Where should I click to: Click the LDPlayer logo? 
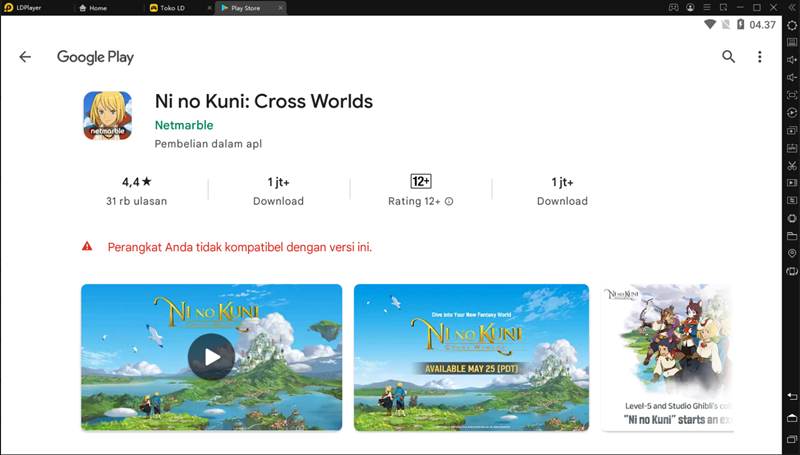8,8
